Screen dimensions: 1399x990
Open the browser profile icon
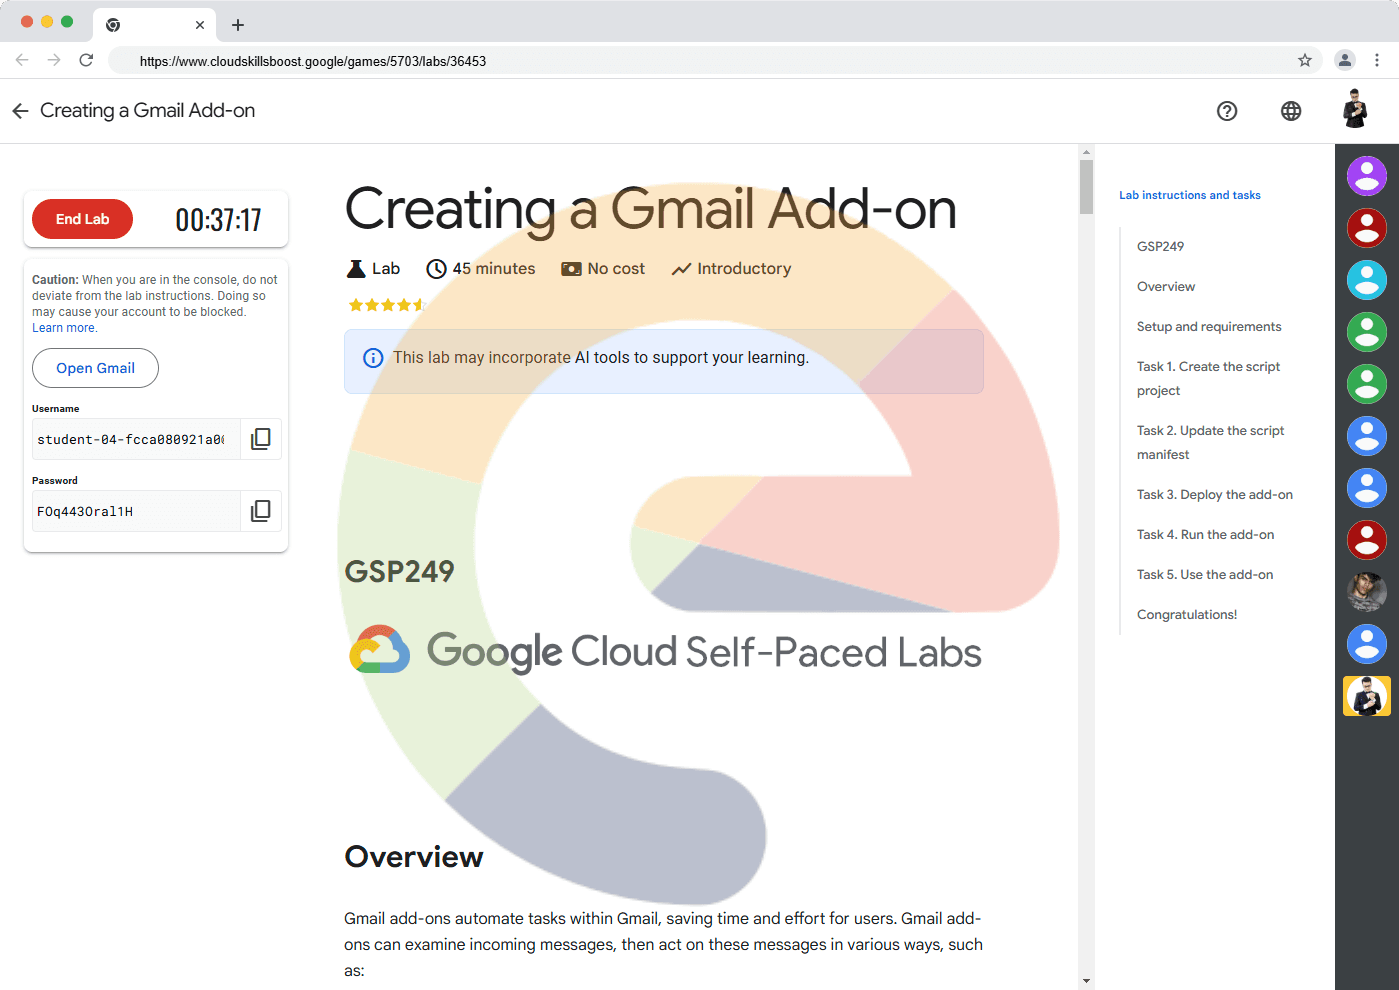tap(1345, 60)
